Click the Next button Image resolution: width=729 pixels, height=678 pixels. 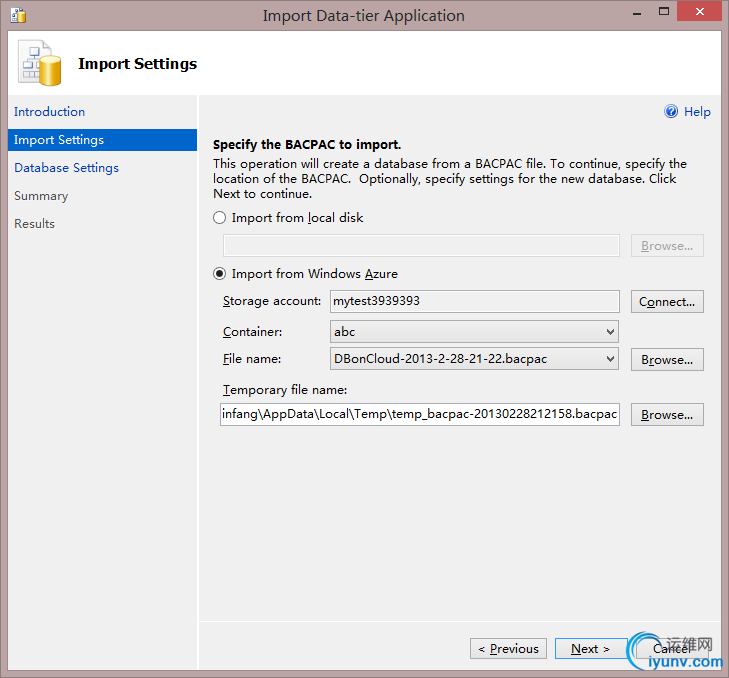(x=590, y=649)
